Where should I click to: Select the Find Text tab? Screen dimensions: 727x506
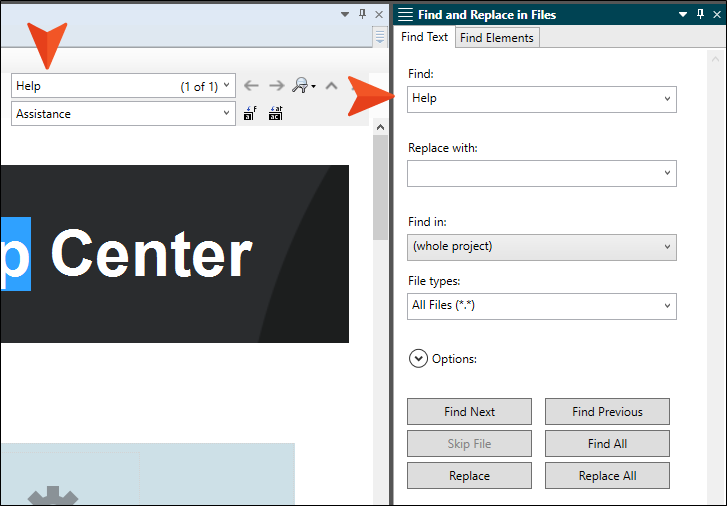pyautogui.click(x=424, y=37)
